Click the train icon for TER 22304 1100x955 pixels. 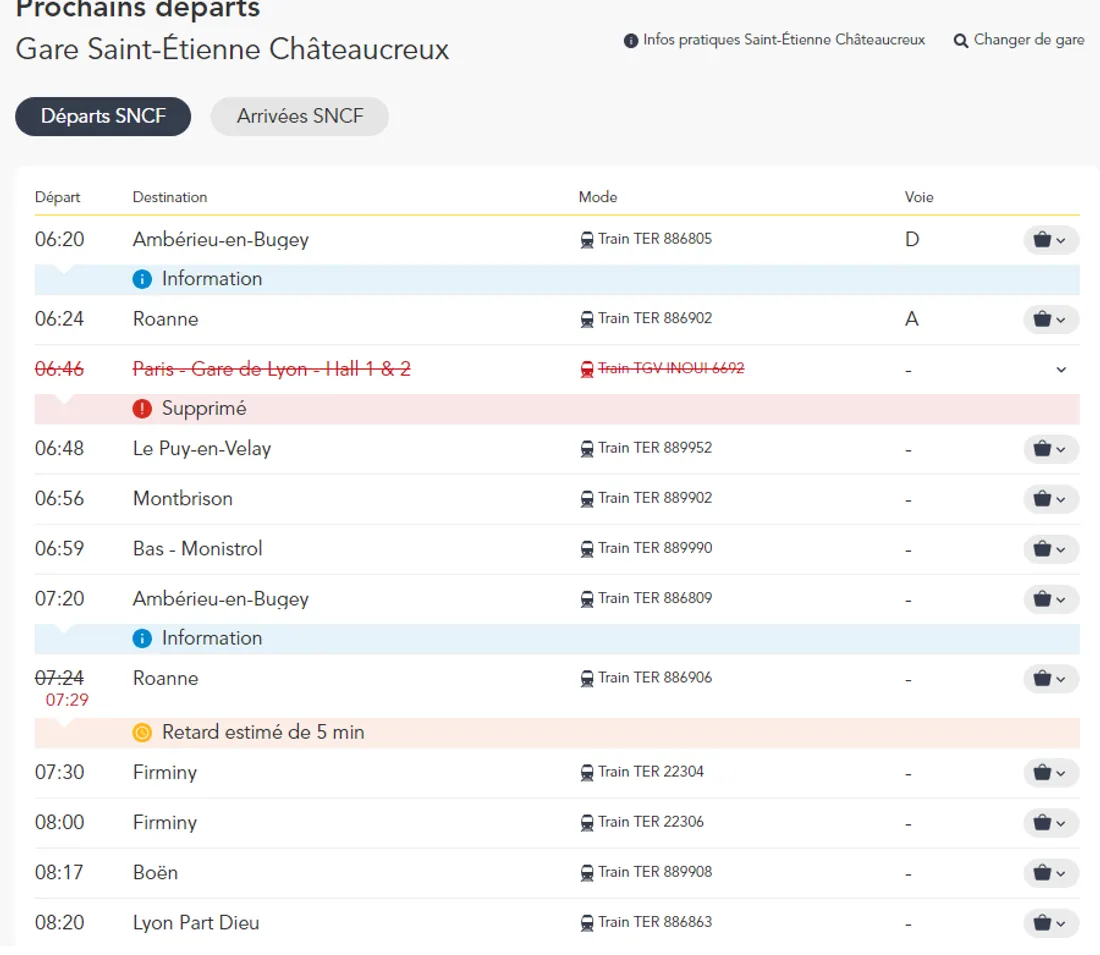coord(587,773)
